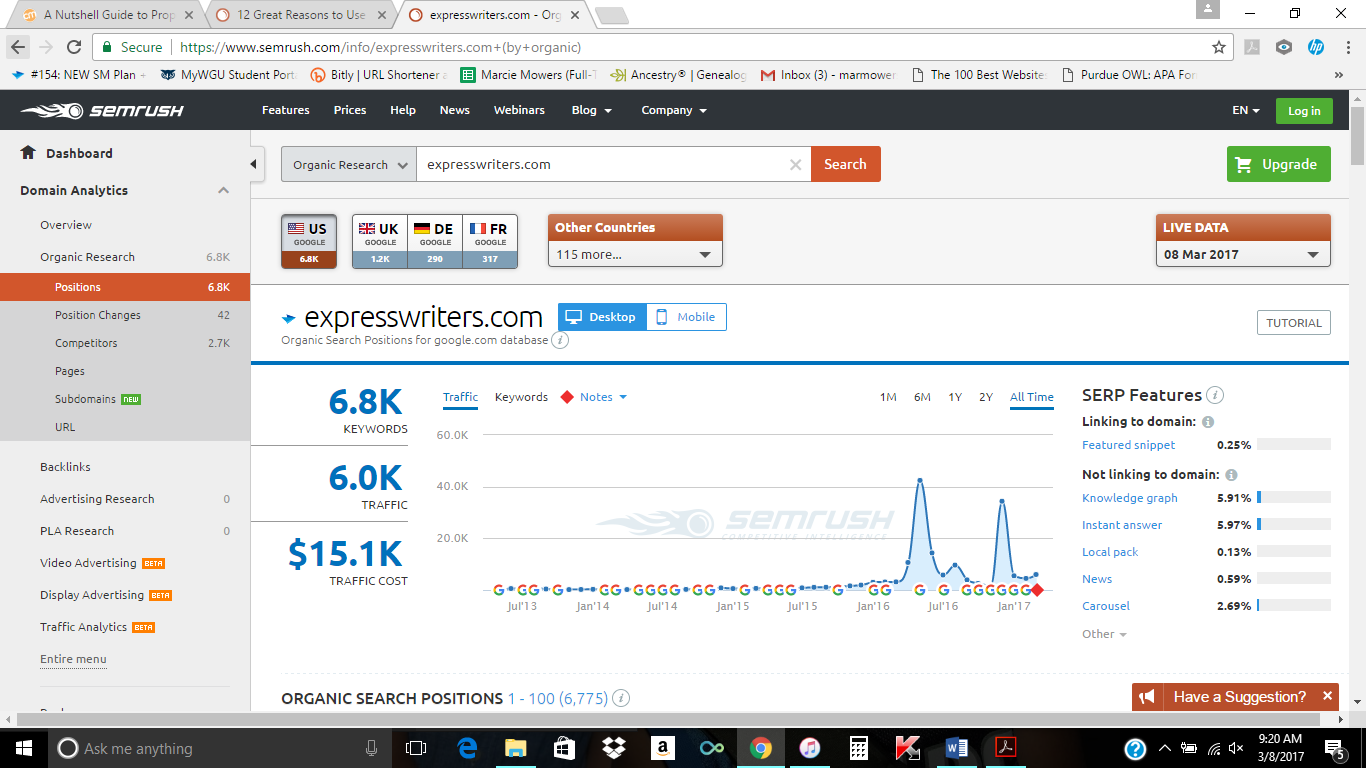Launch Microsoft Edge from taskbar
Screen dimensions: 1366x768
[x=467, y=748]
